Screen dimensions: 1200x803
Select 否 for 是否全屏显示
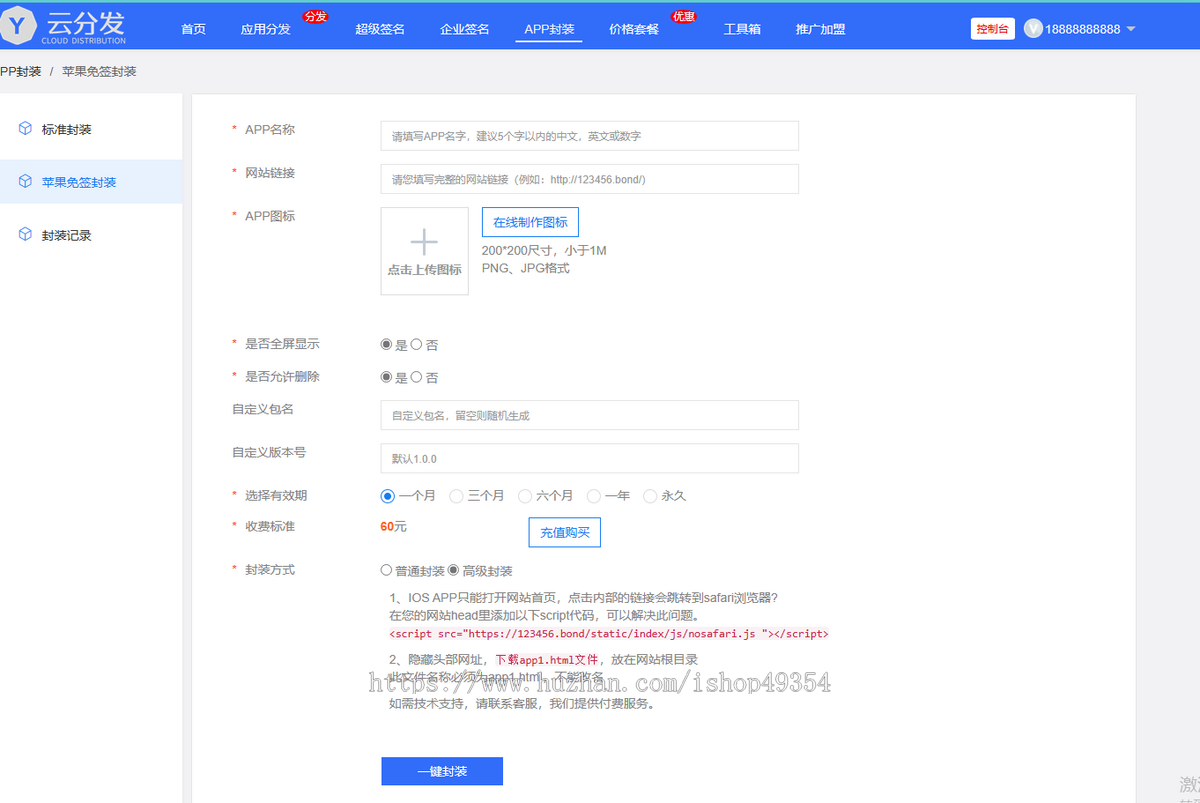(x=416, y=344)
